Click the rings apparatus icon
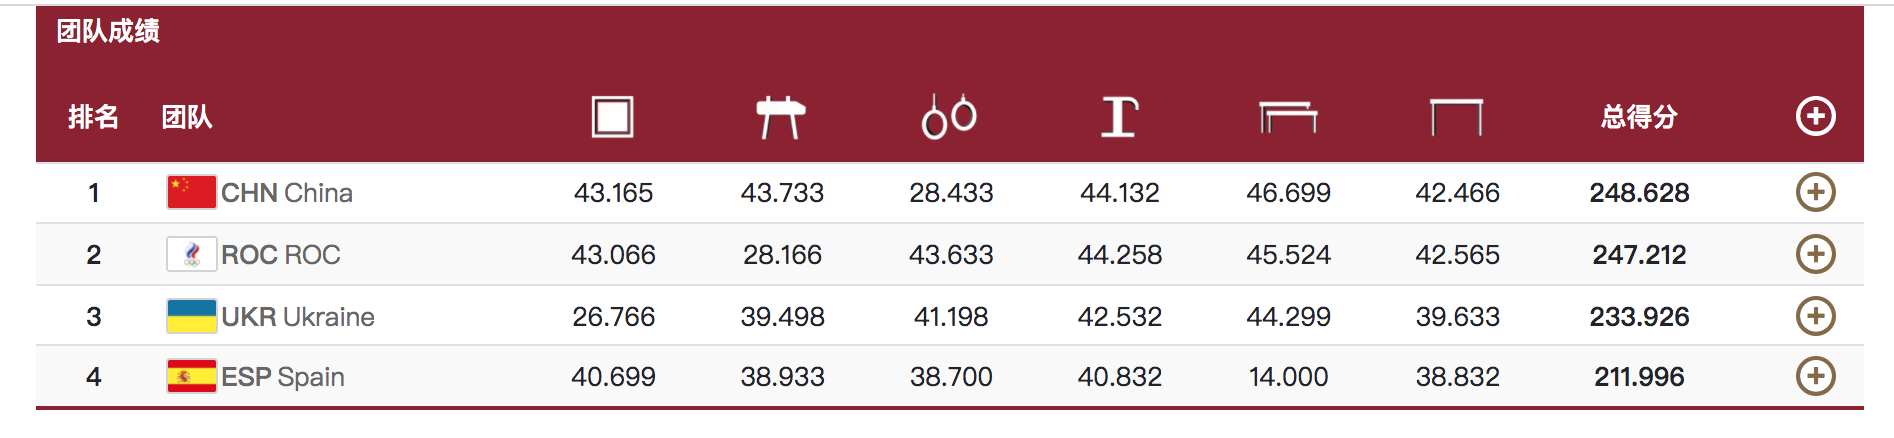The height and width of the screenshot is (438, 1894). click(x=949, y=117)
